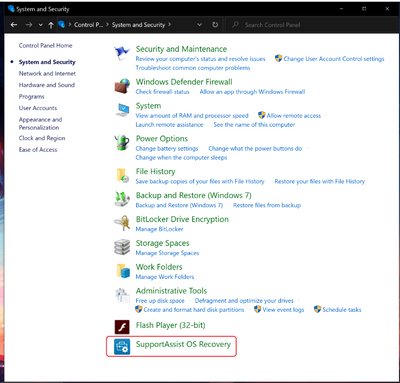Open the System computer monitor icon
400x383 pixels.
coord(122,110)
